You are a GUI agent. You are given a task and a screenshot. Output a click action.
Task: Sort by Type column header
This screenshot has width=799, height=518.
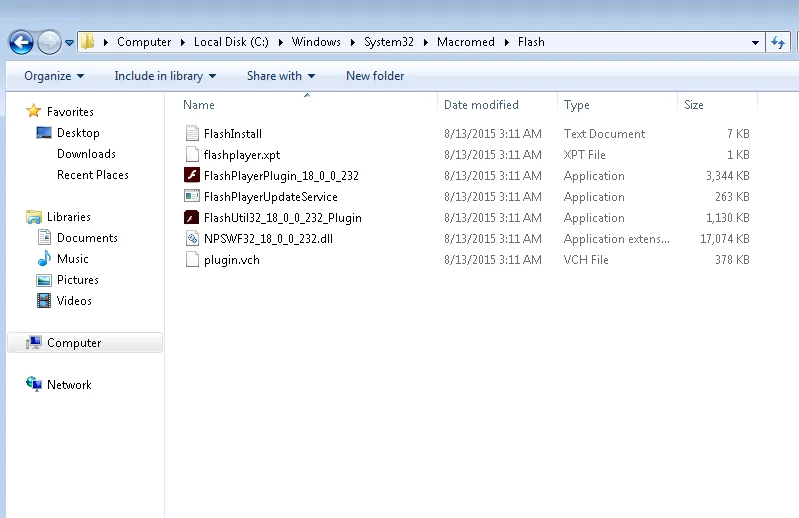point(576,105)
